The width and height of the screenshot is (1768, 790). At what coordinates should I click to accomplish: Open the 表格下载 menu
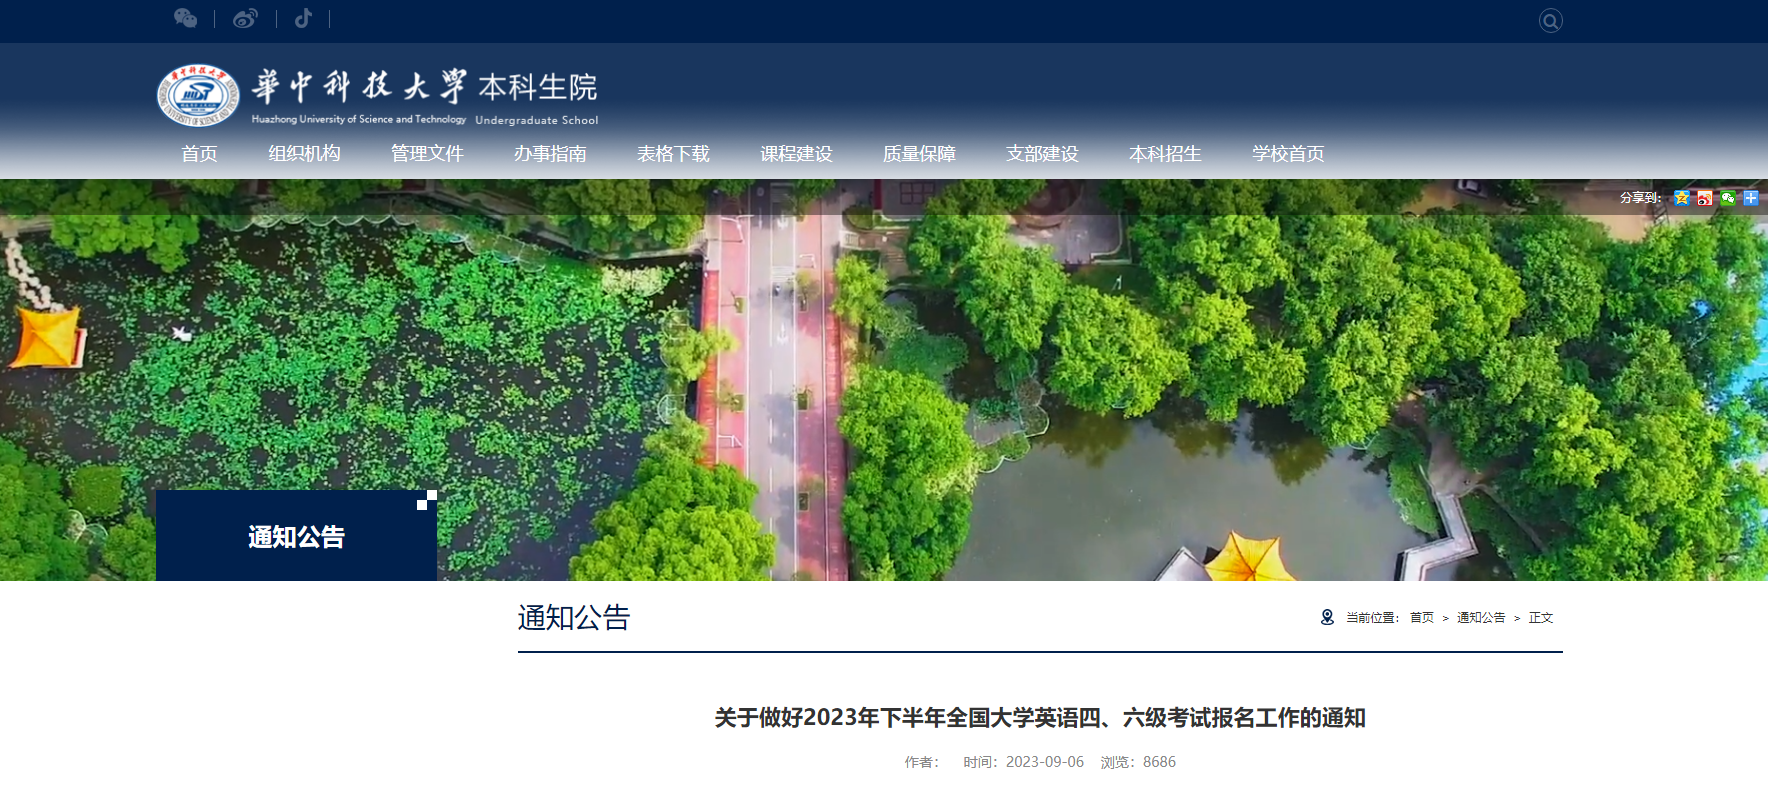(x=673, y=154)
